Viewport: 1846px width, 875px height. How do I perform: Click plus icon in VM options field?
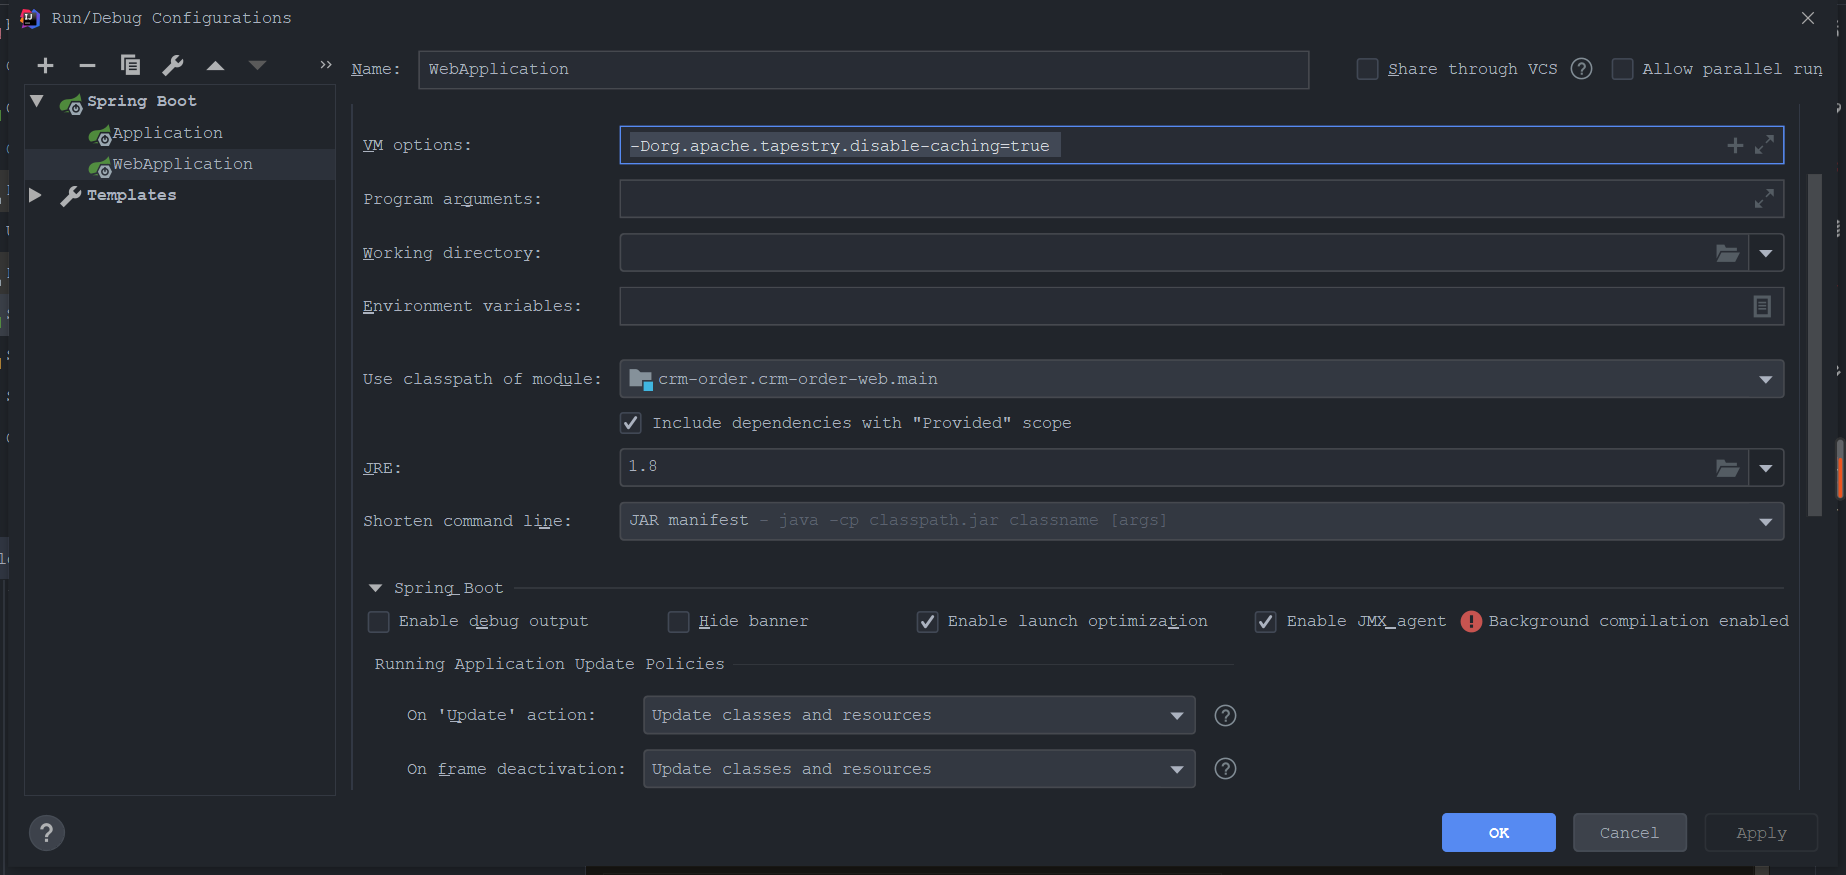(x=1735, y=146)
